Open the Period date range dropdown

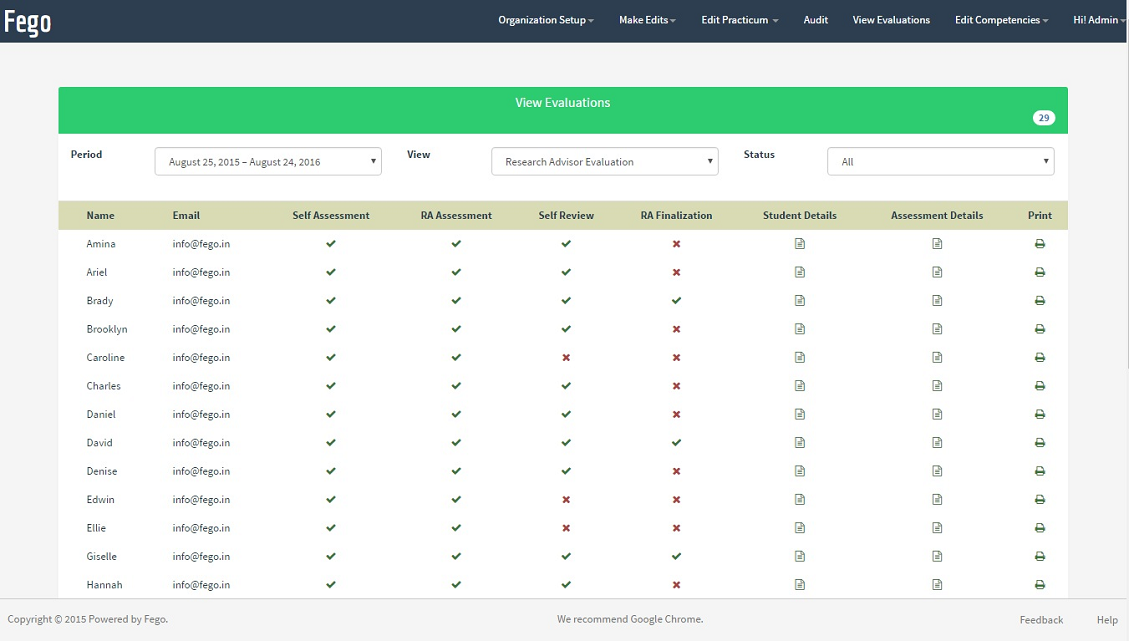pos(268,162)
